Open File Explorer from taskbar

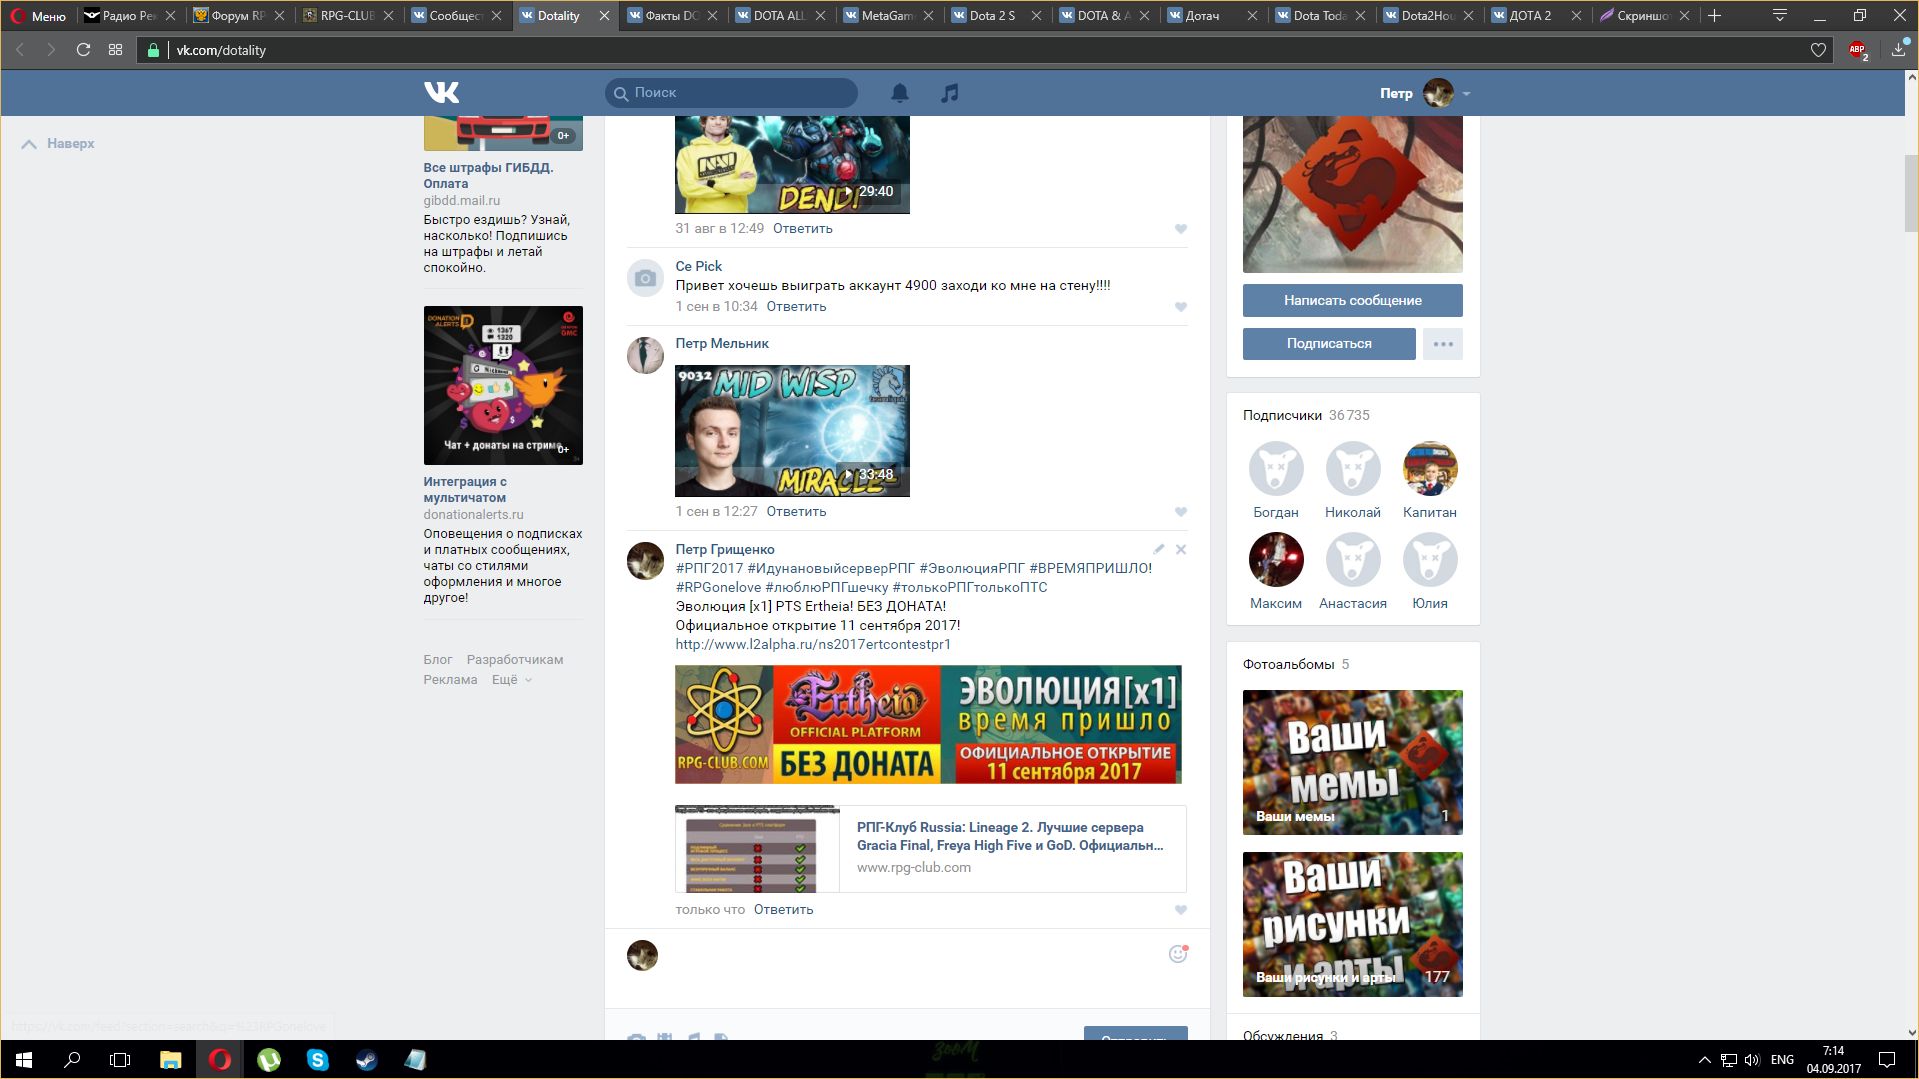click(x=171, y=1060)
